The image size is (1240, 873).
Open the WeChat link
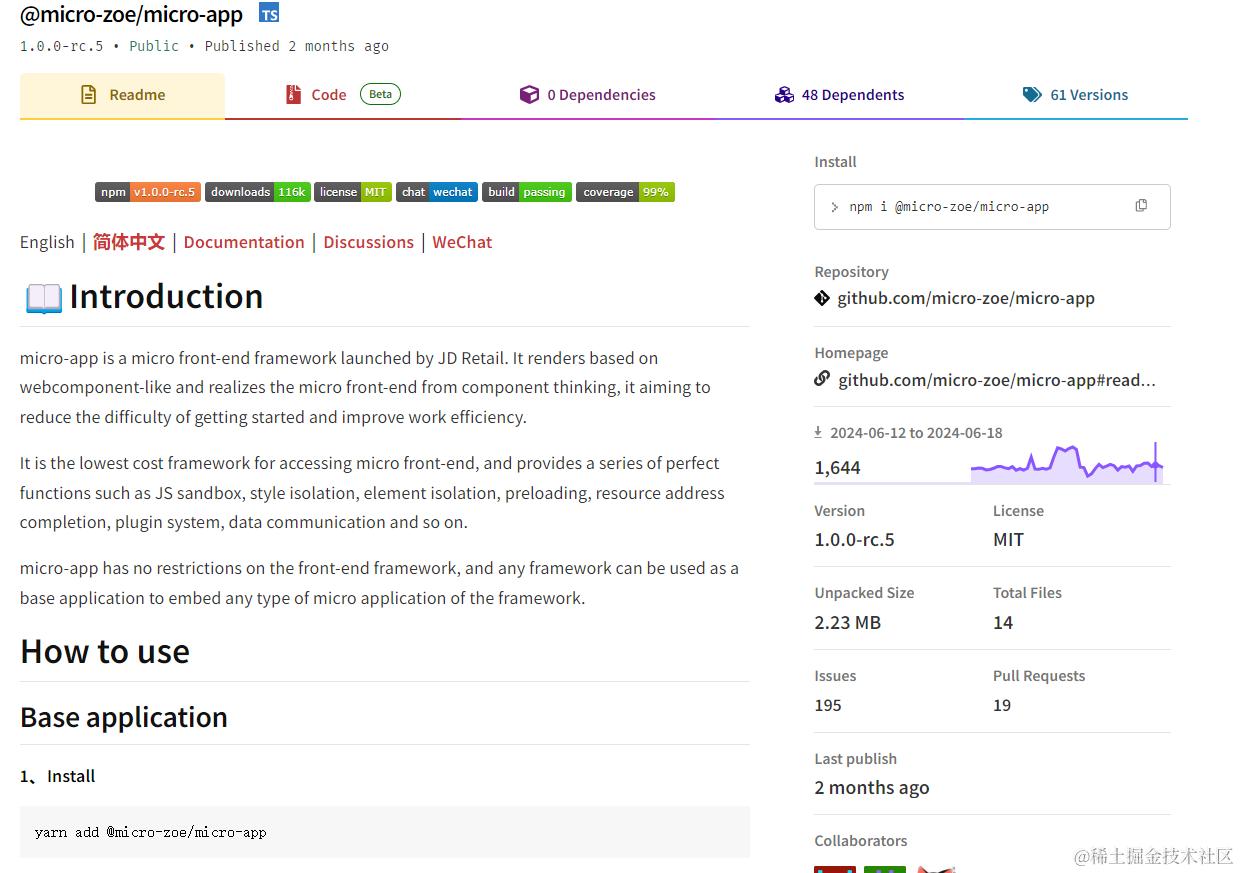coord(462,242)
